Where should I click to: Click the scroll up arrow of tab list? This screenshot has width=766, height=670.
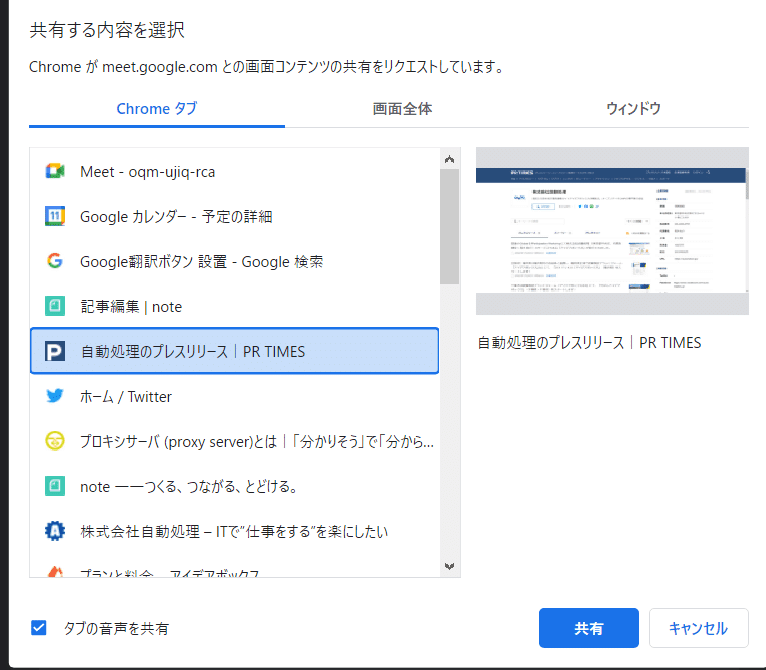pos(449,159)
